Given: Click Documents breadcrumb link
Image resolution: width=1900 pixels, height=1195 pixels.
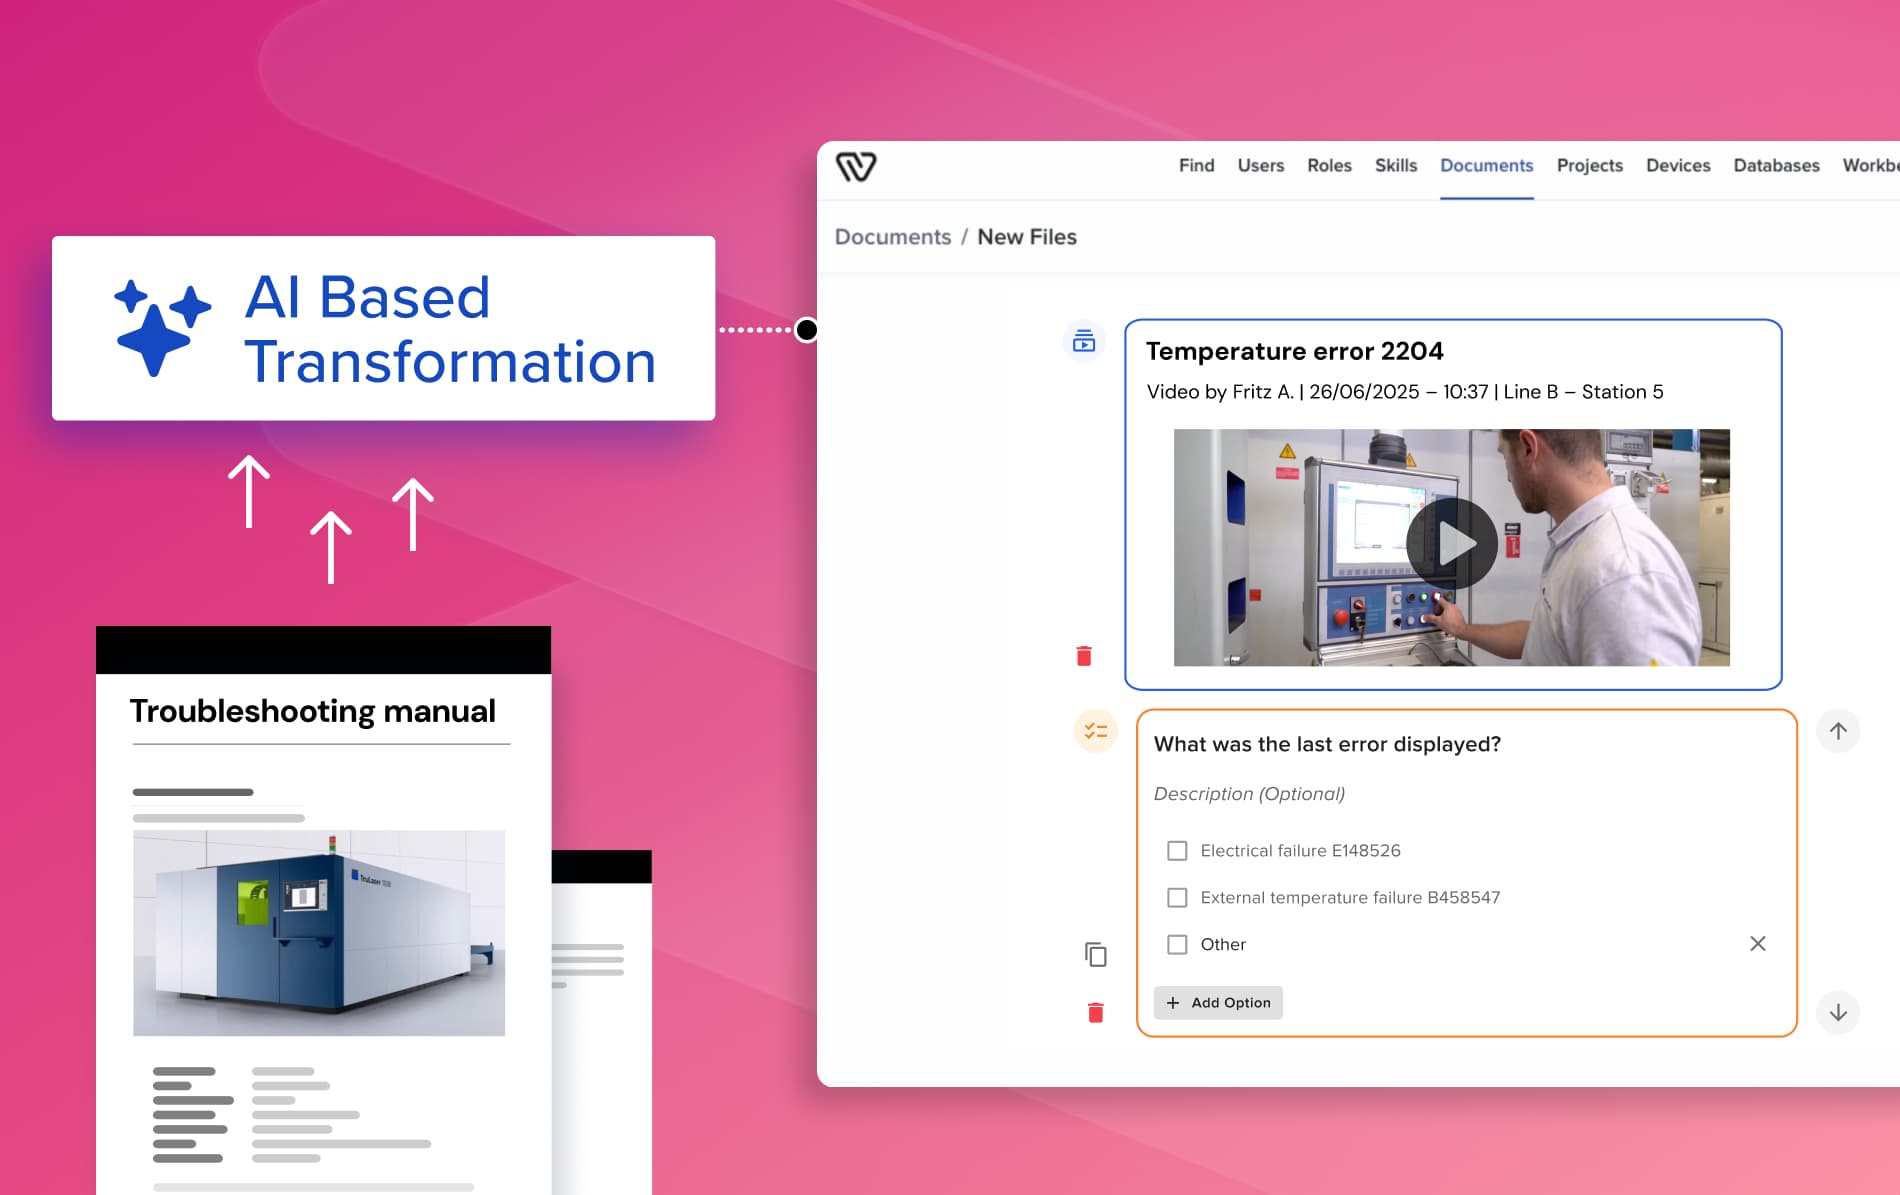Looking at the screenshot, I should point(892,237).
